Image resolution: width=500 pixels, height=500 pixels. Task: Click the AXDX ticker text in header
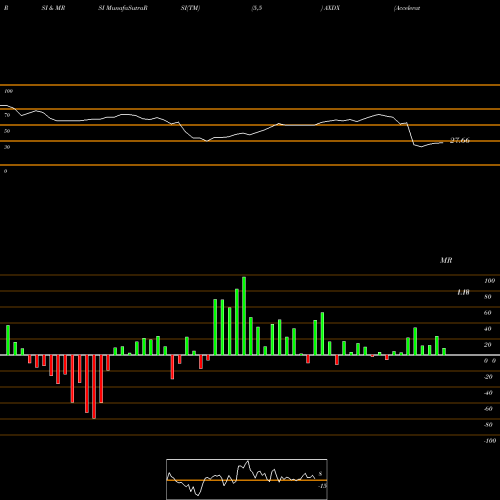pos(332,8)
